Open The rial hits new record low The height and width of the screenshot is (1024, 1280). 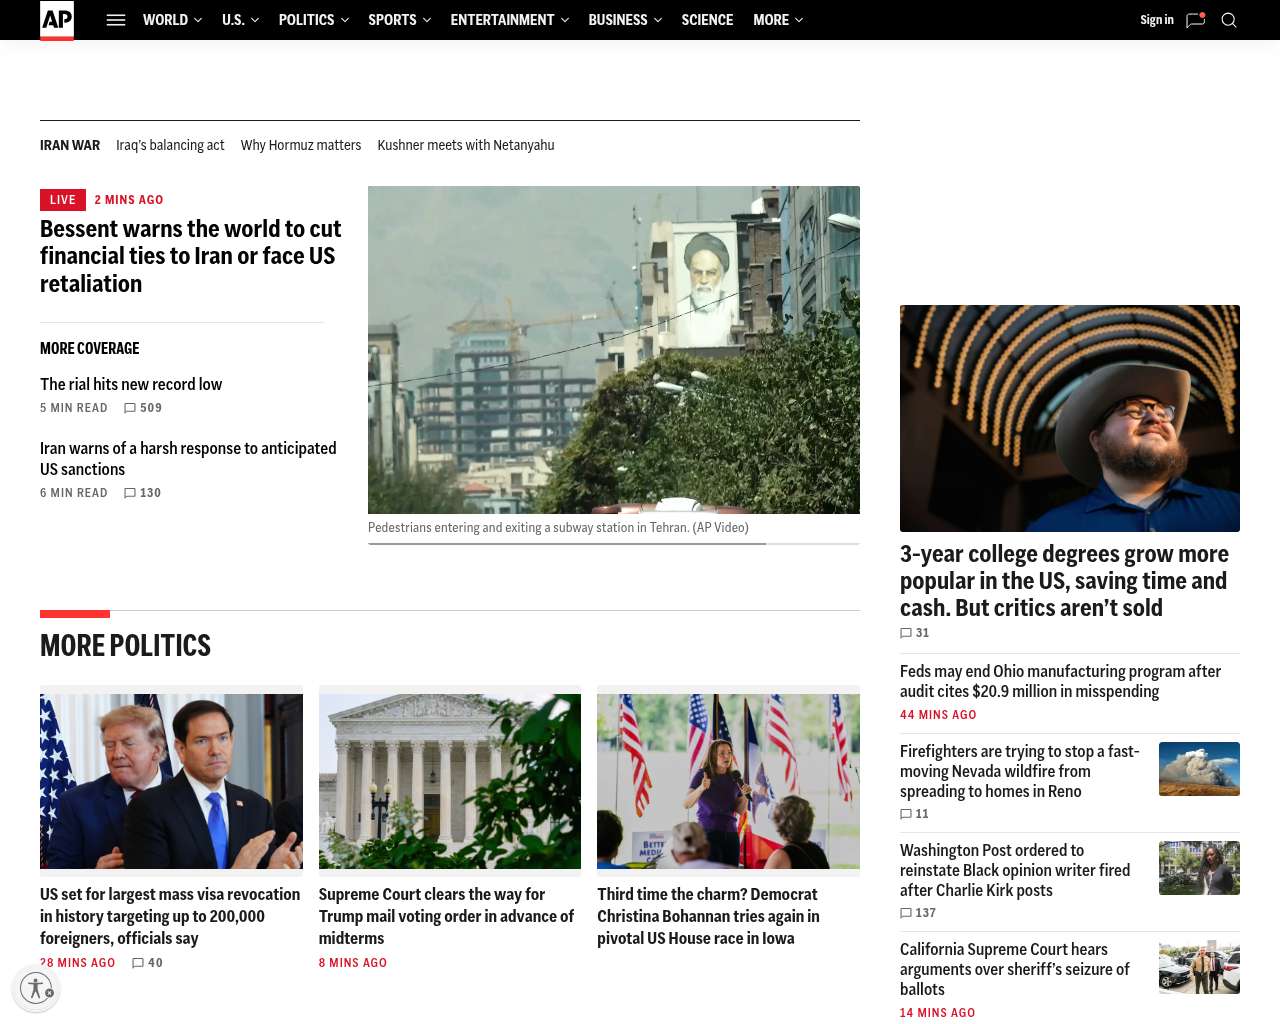(131, 384)
